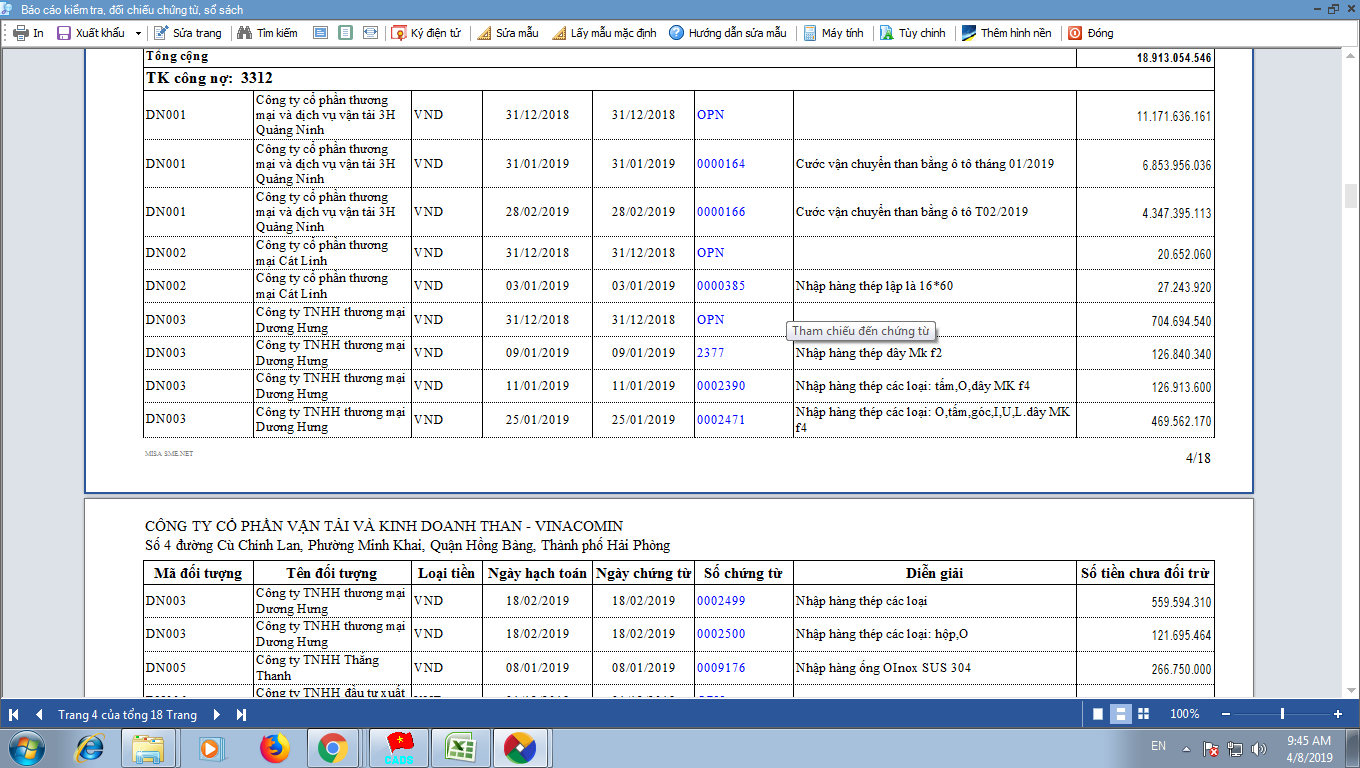Switch to multiple pages view mode
This screenshot has height=768, width=1360.
(1145, 714)
